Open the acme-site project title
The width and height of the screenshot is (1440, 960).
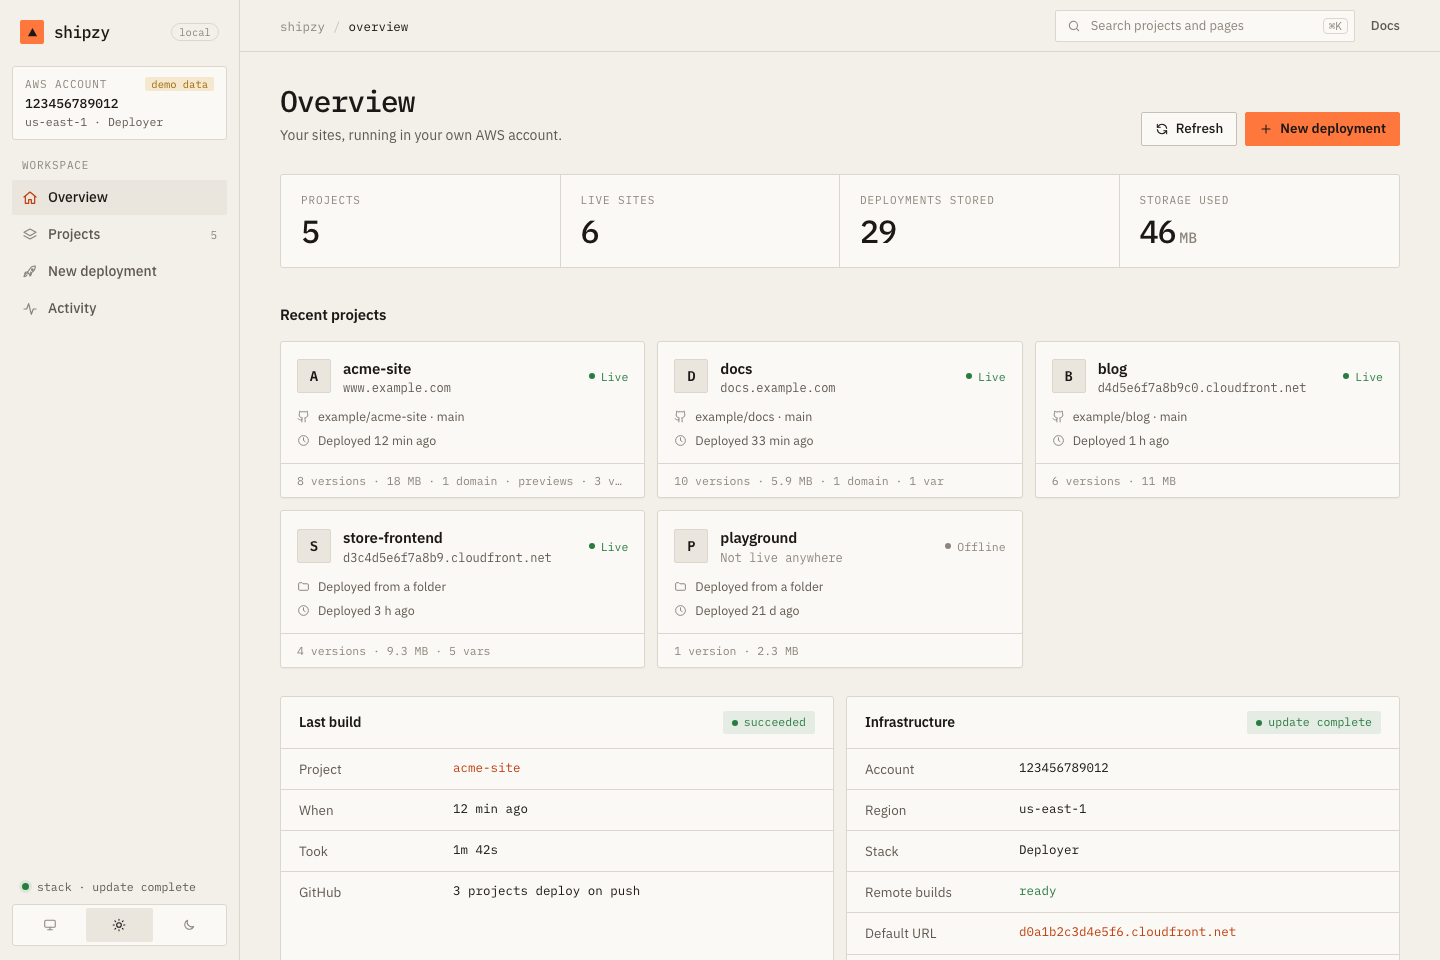pos(377,369)
